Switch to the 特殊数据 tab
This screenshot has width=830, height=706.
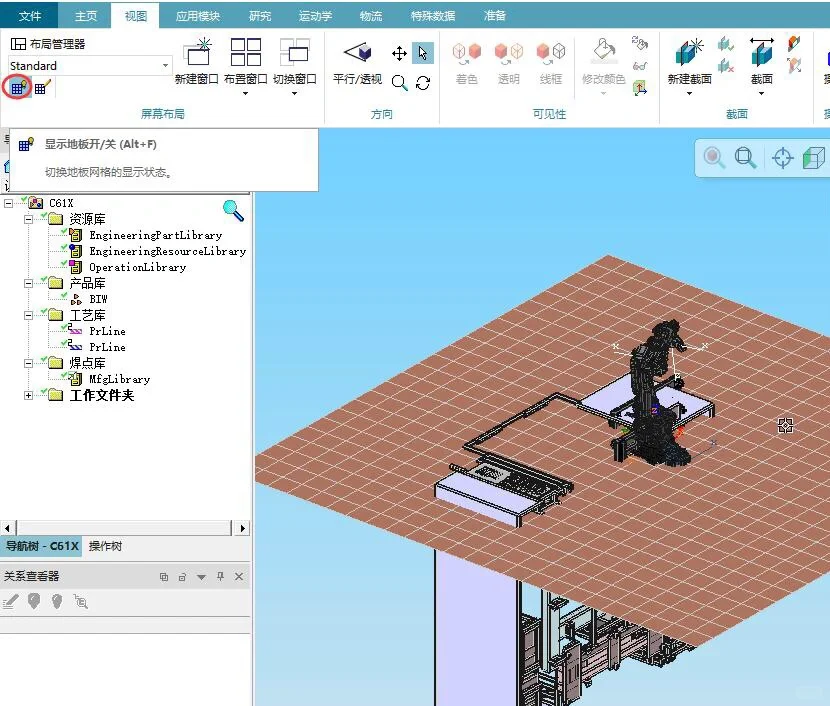point(433,16)
